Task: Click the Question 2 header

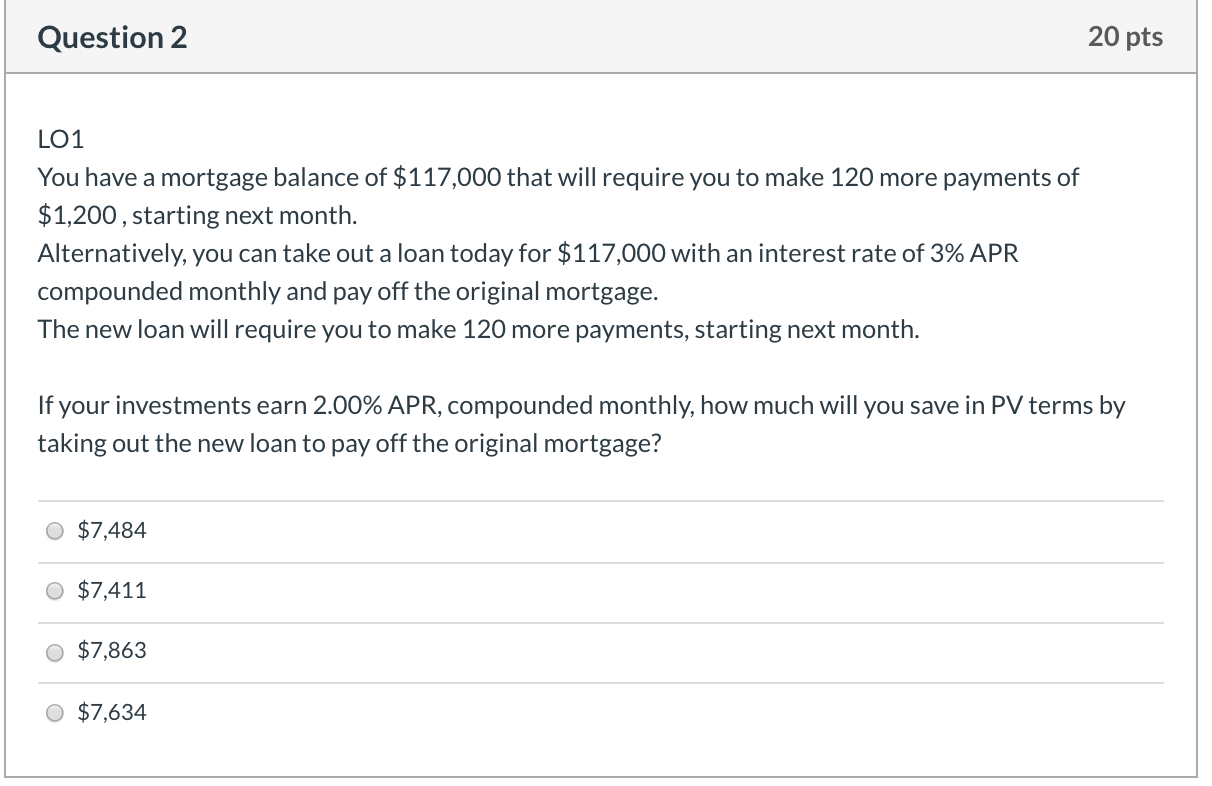Action: [111, 37]
